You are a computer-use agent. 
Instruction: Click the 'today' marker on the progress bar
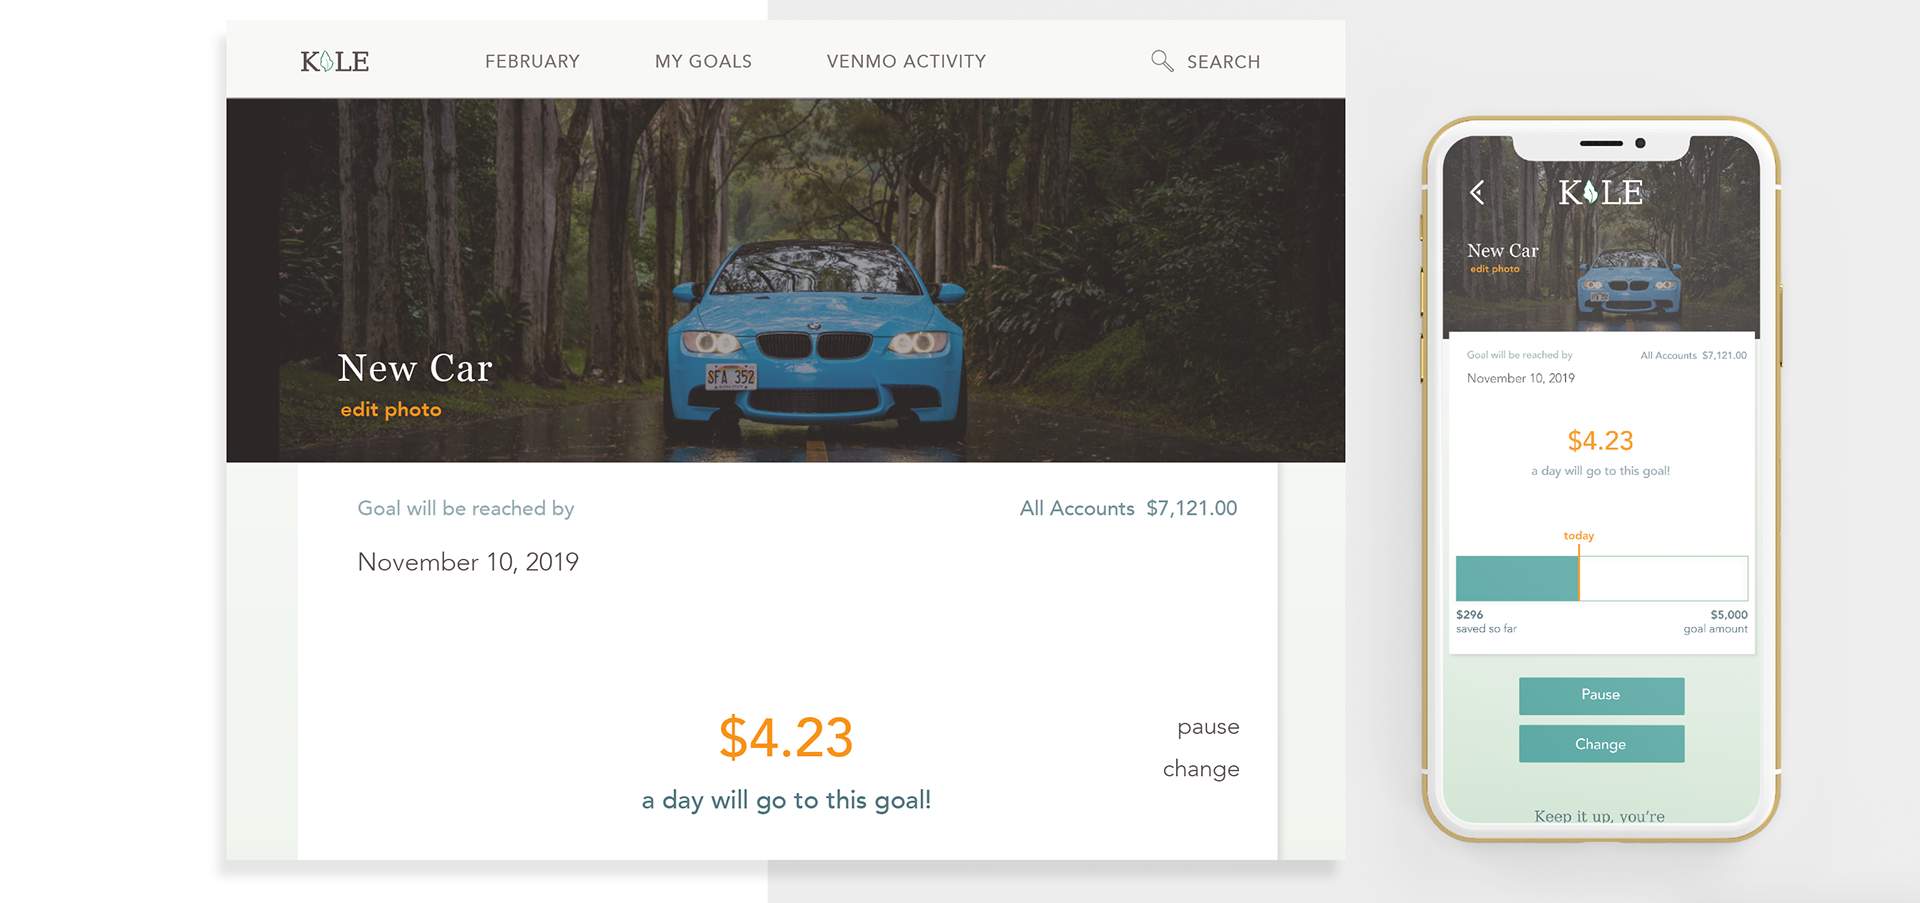(1579, 536)
